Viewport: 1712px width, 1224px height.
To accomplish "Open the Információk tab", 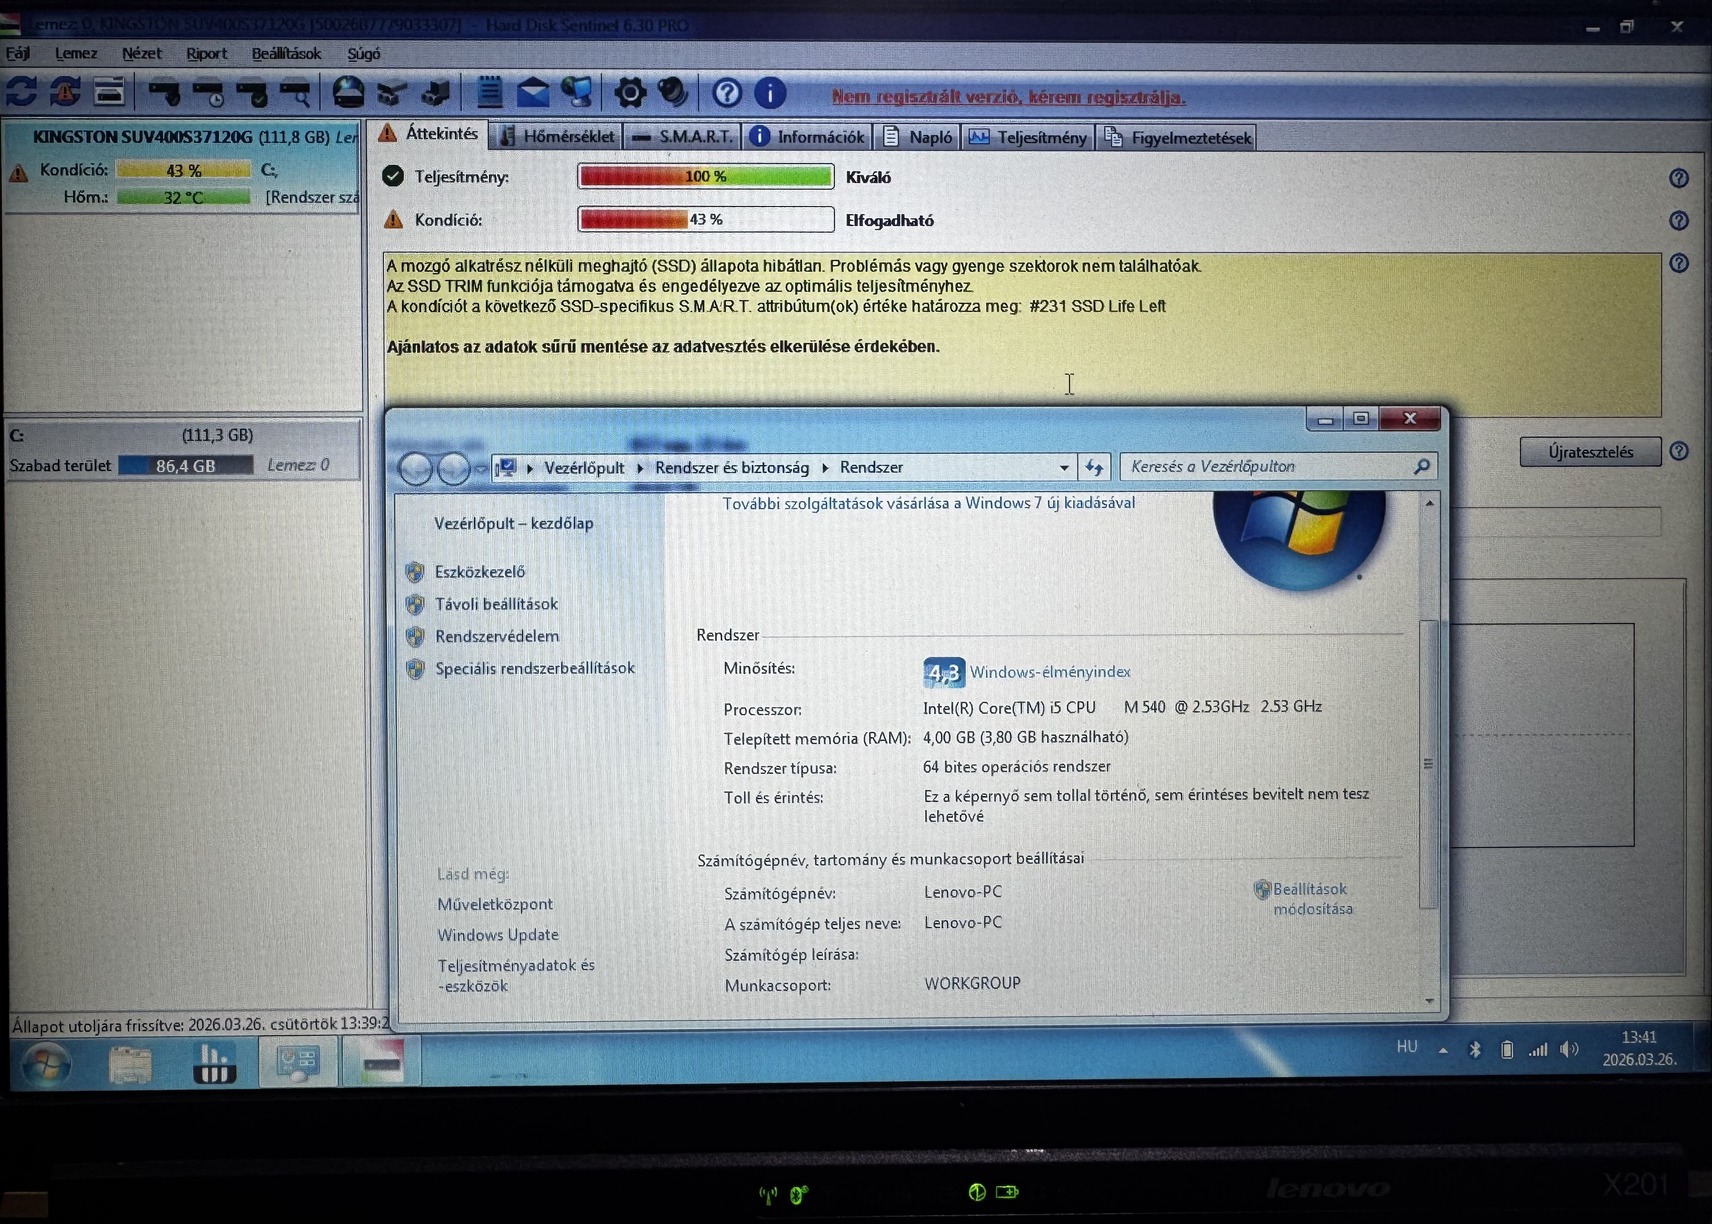I will [x=808, y=137].
